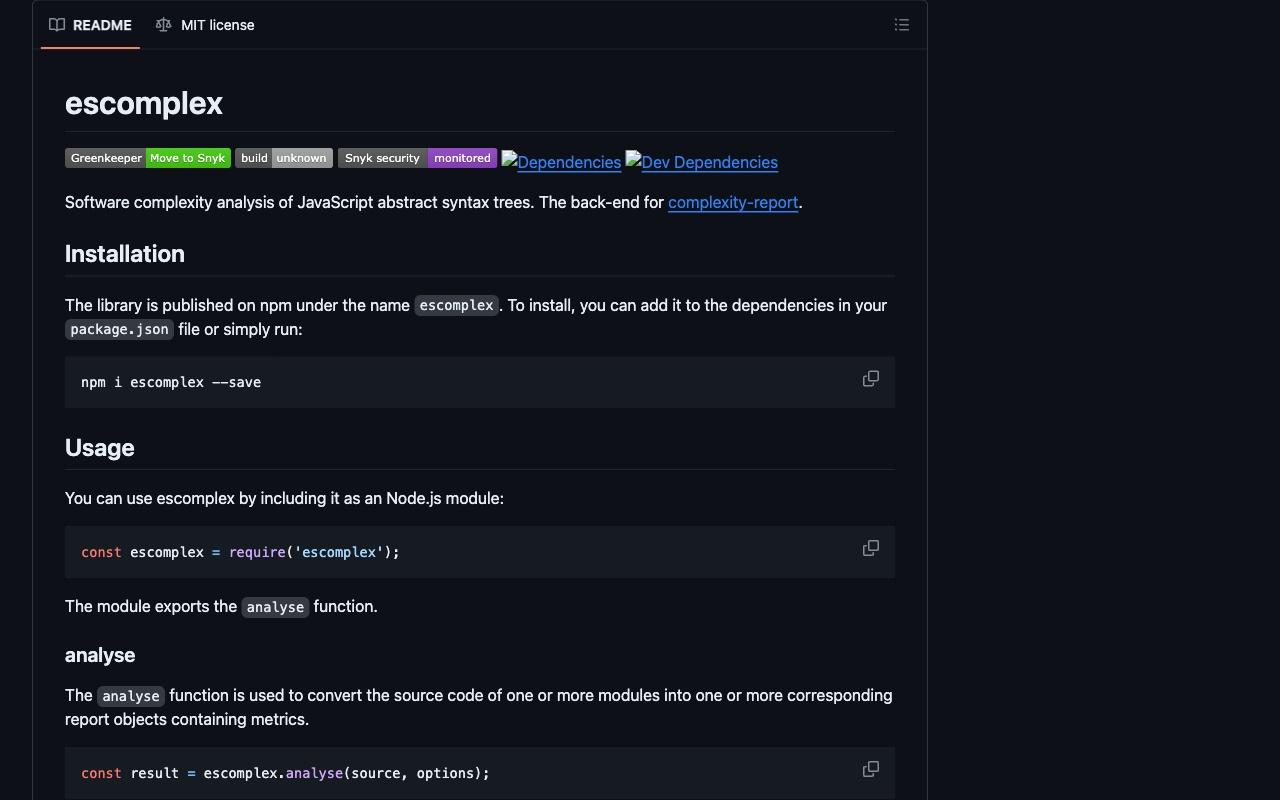The width and height of the screenshot is (1280, 800).
Task: Open the Dev Dependencies badge link
Action: point(702,162)
